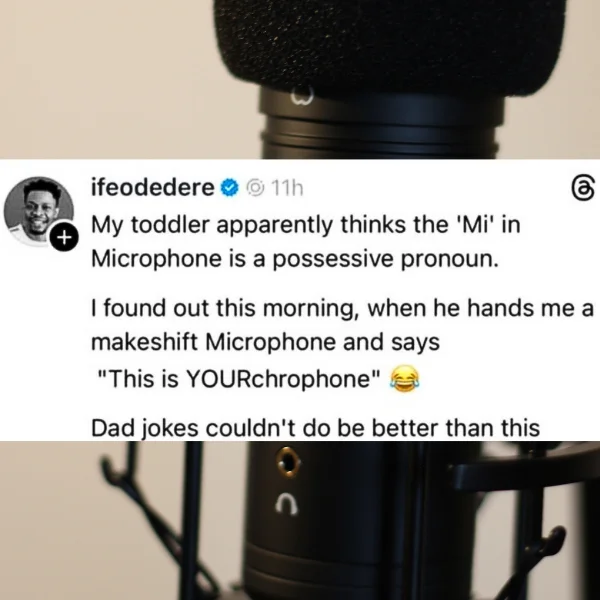The image size is (600, 600).
Task: Click the 11h timestamp
Action: coord(287,188)
